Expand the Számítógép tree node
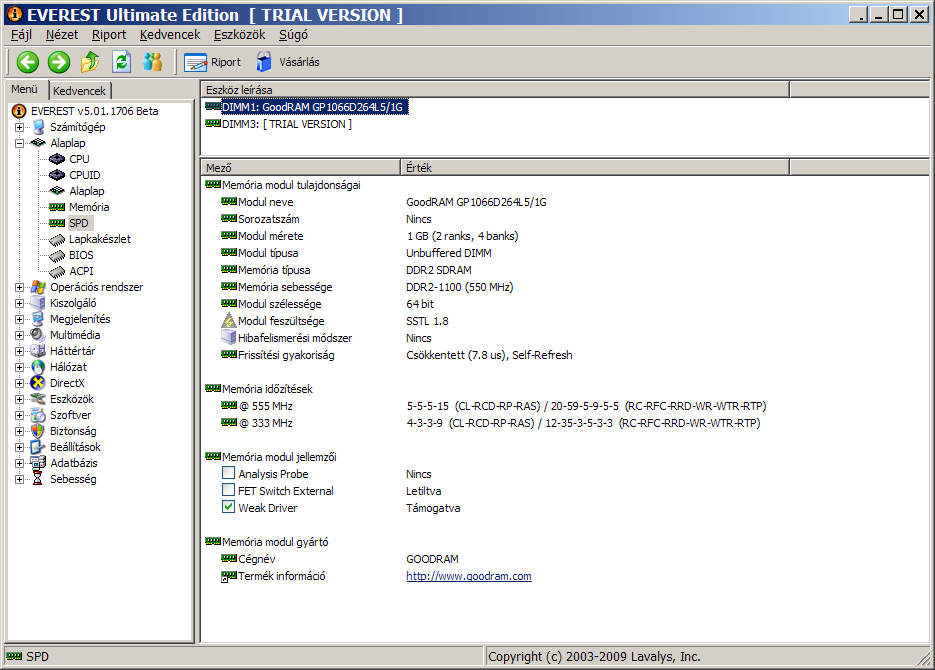The width and height of the screenshot is (935, 670). (x=20, y=128)
